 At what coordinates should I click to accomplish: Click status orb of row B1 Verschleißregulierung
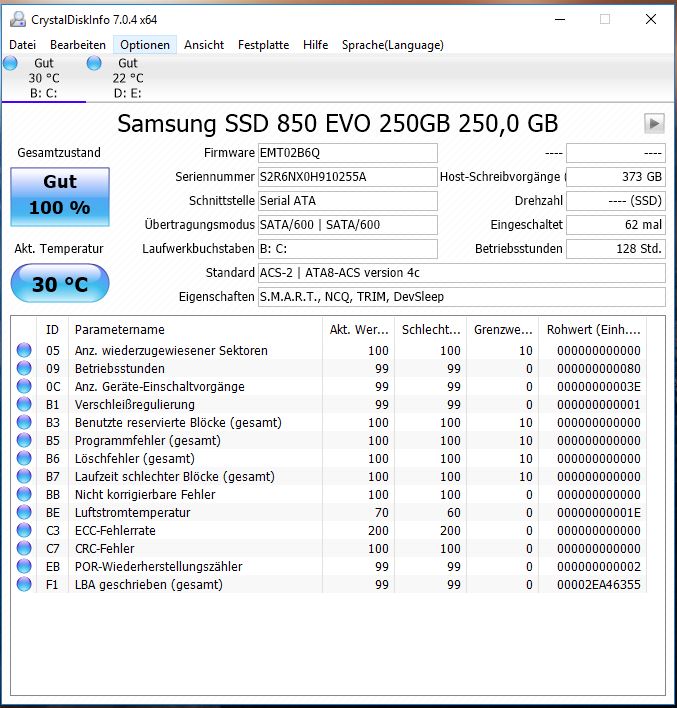(x=24, y=405)
